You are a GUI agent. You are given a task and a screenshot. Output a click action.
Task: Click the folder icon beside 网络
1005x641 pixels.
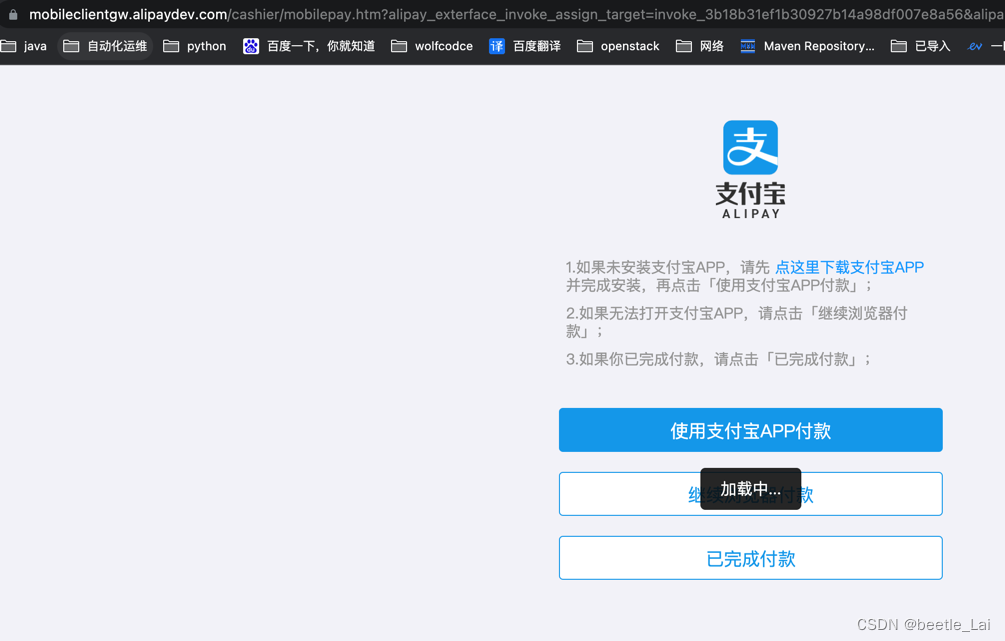pyautogui.click(x=684, y=46)
